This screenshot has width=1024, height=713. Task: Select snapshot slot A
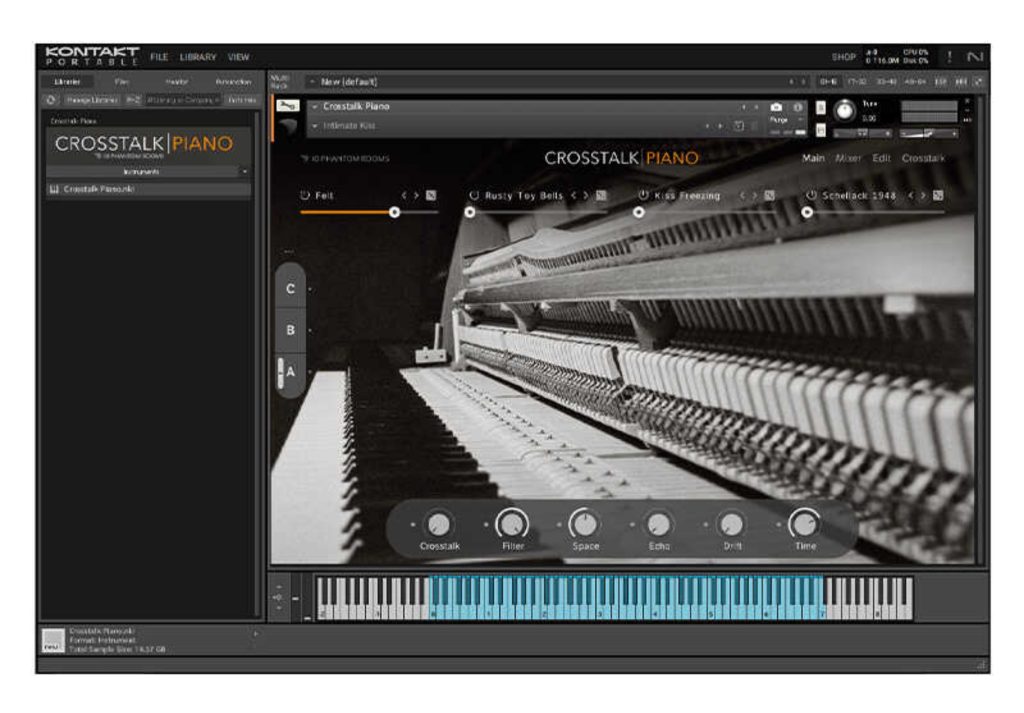291,372
